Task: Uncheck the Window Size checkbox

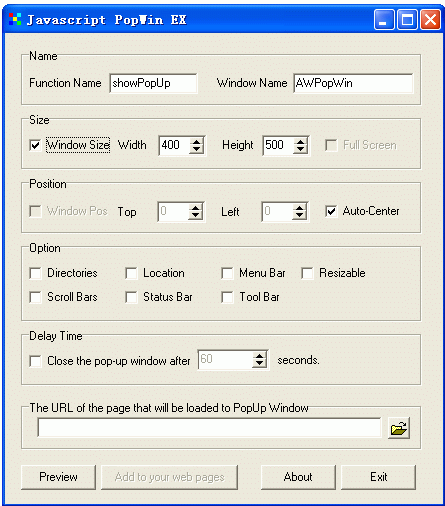Action: (35, 145)
